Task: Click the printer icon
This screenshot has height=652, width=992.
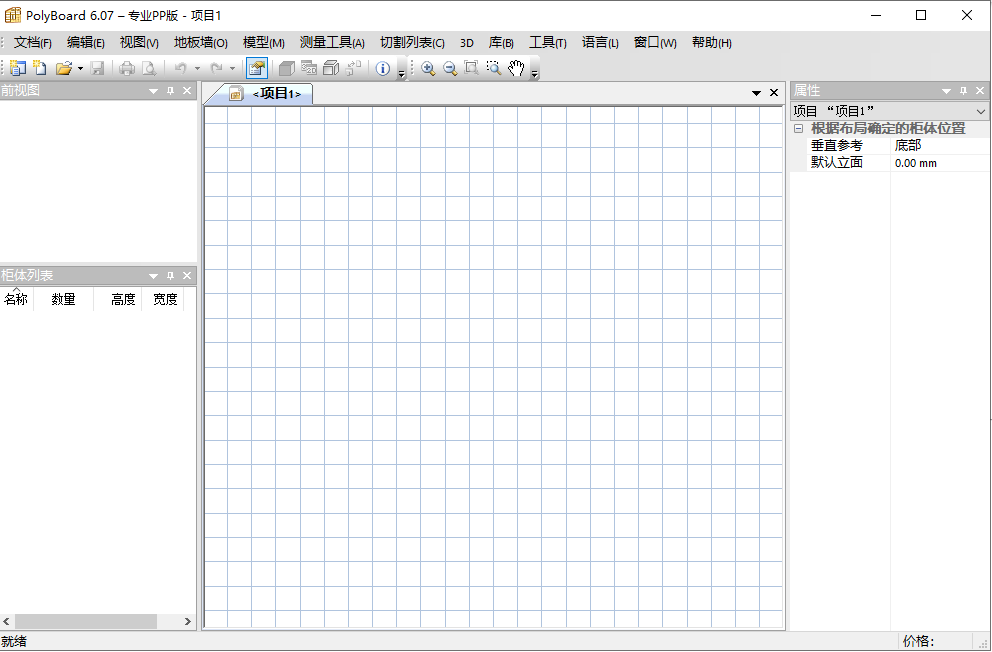Action: point(127,68)
